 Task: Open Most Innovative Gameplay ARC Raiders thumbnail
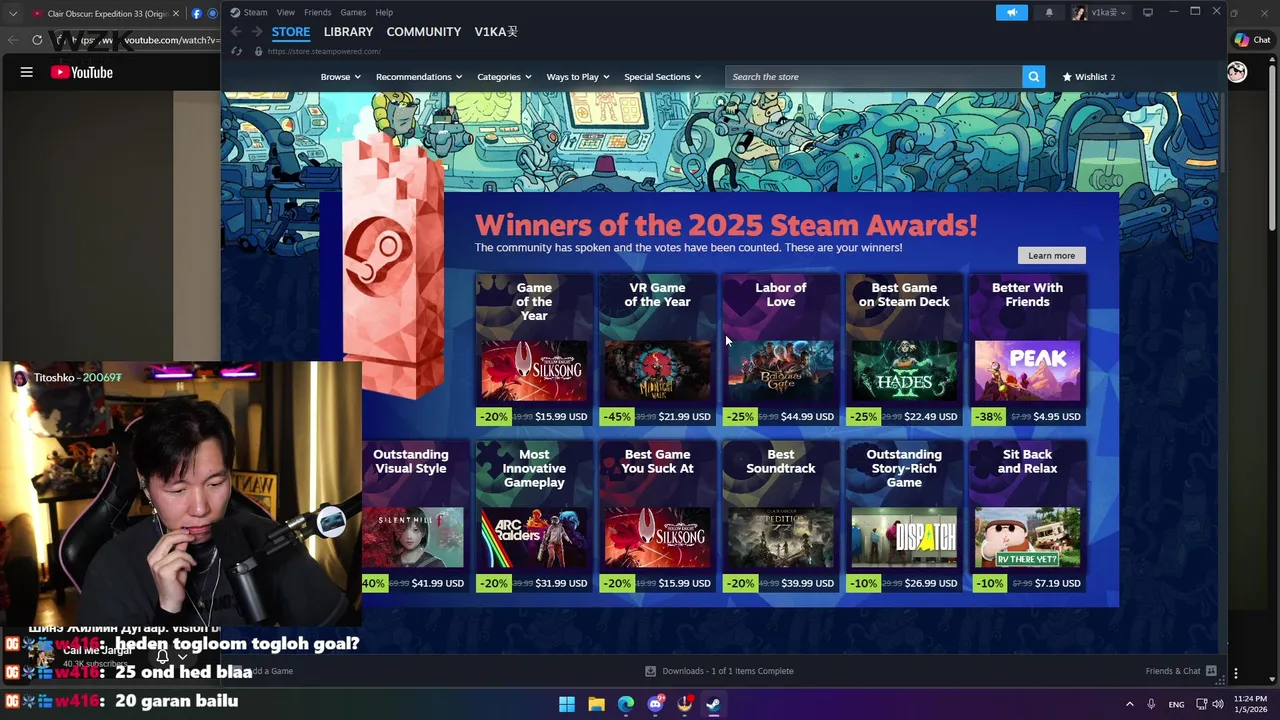pos(534,537)
